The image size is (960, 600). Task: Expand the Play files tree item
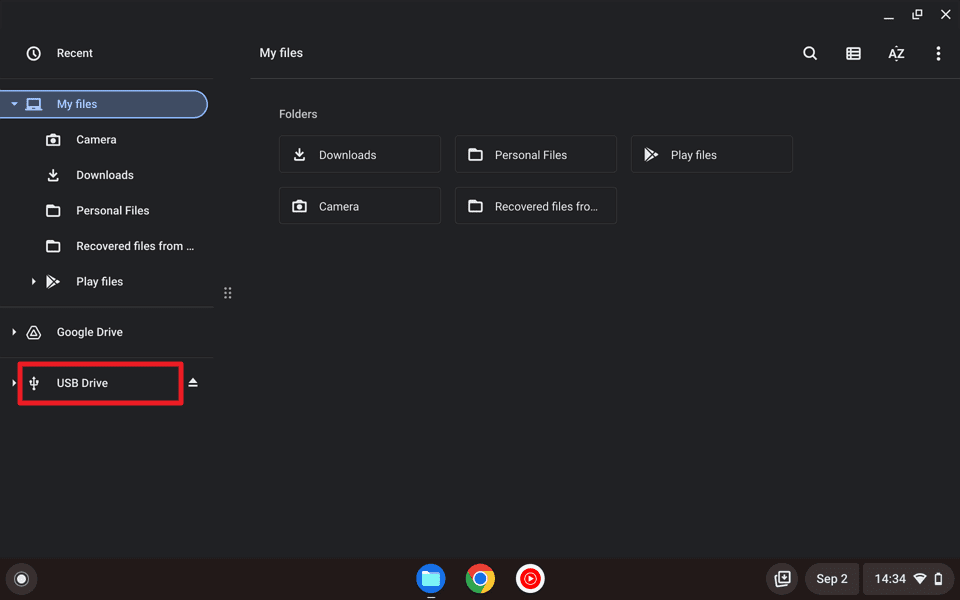click(x=33, y=281)
